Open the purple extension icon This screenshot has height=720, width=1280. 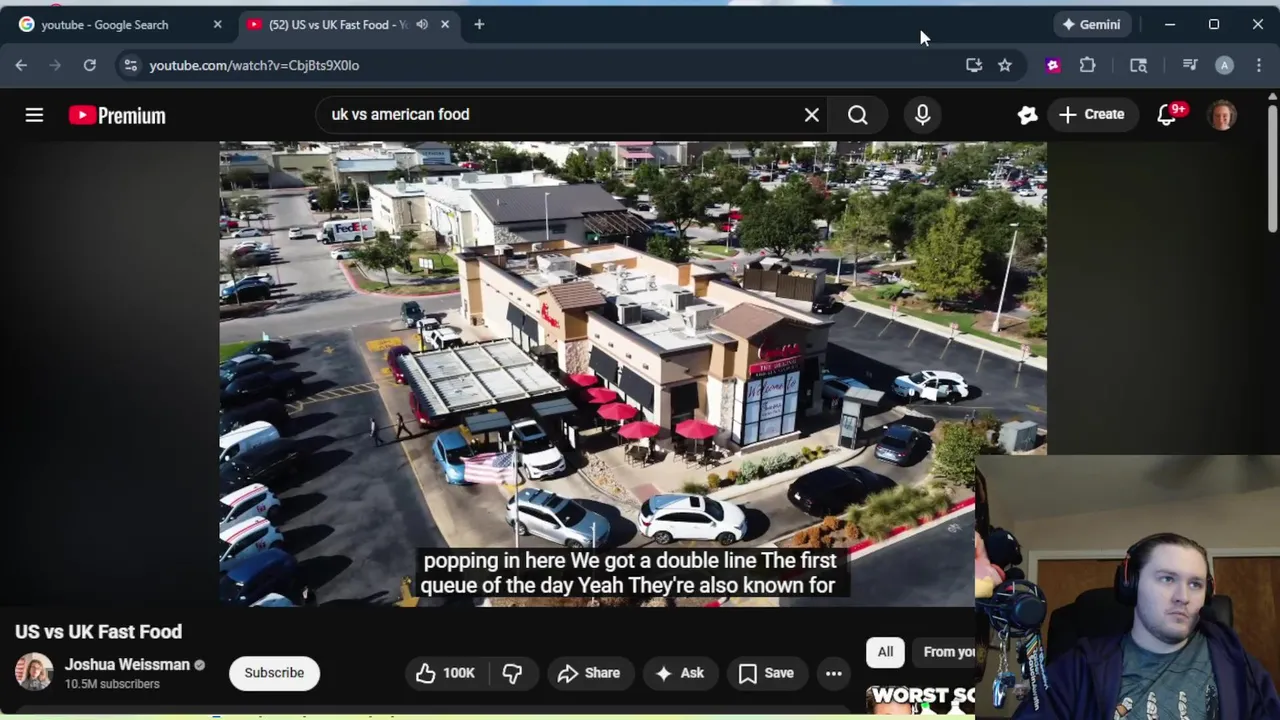pos(1052,65)
